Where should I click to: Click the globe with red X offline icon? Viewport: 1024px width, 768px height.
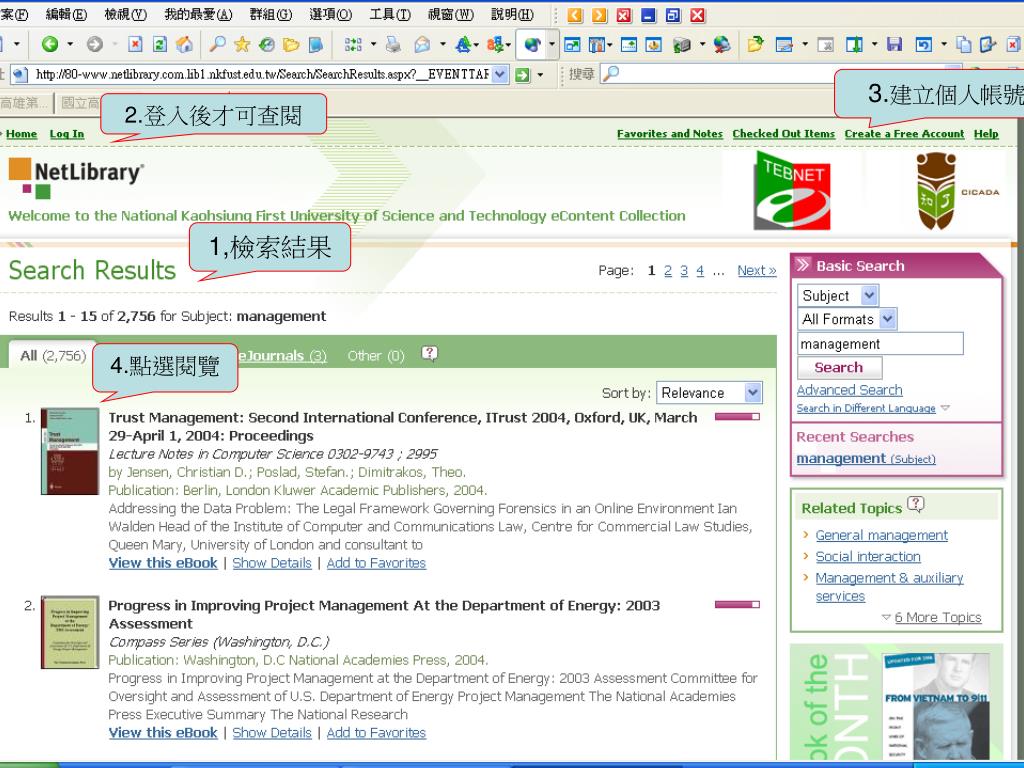[x=722, y=44]
